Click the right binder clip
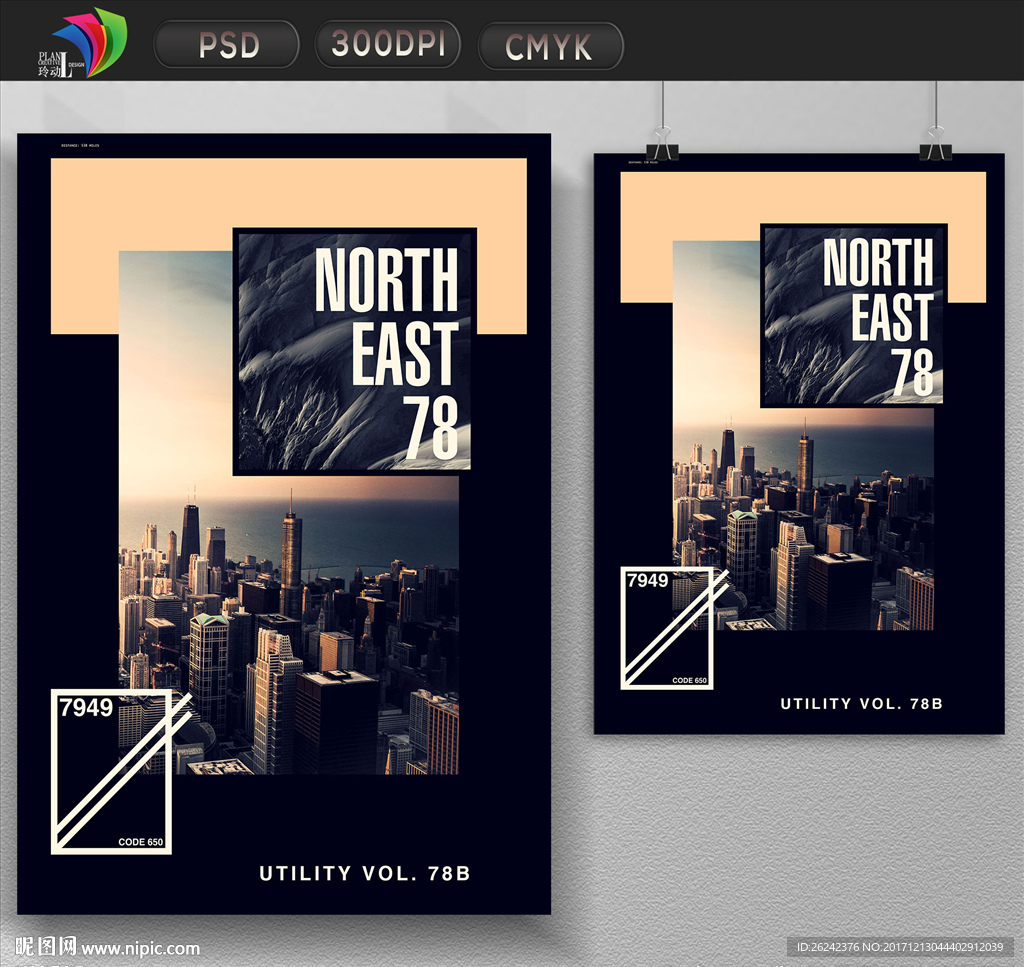Screen dimensions: 1024x967 tap(935, 142)
